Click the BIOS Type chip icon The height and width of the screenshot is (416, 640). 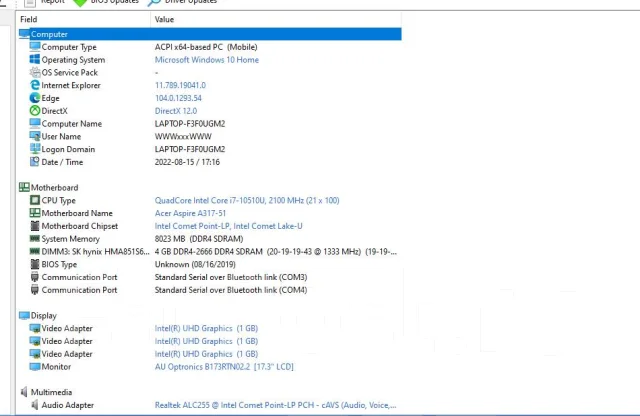(x=35, y=264)
